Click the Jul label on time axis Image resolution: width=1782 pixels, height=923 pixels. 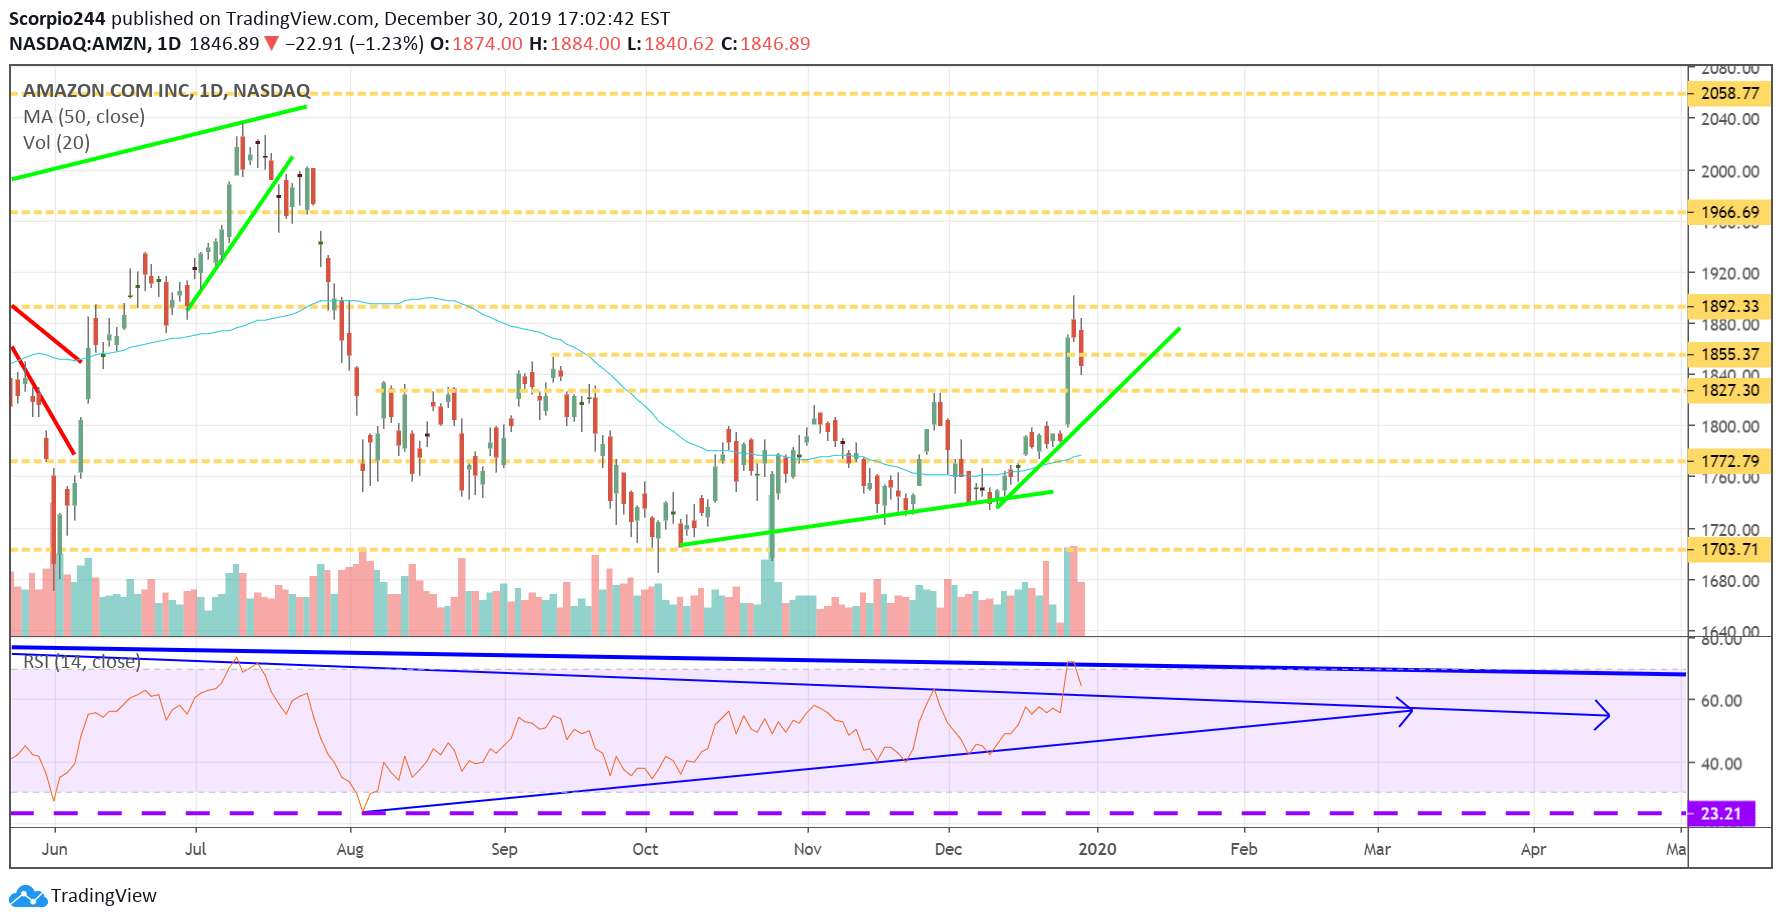coord(196,849)
